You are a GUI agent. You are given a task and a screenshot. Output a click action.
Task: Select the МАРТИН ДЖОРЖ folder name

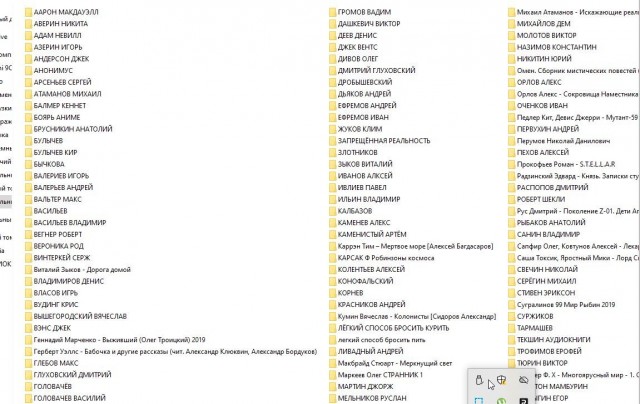coord(365,386)
